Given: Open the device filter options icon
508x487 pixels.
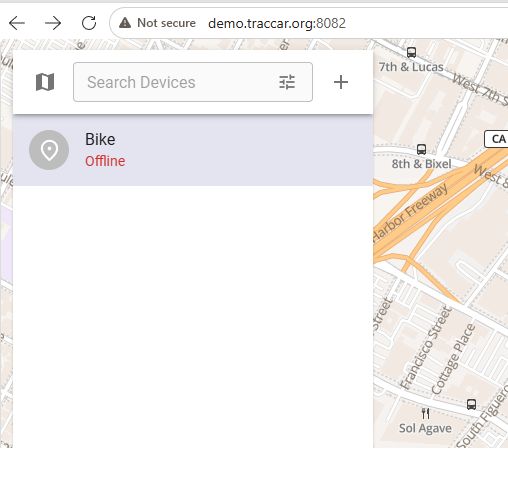Looking at the screenshot, I should [x=287, y=82].
